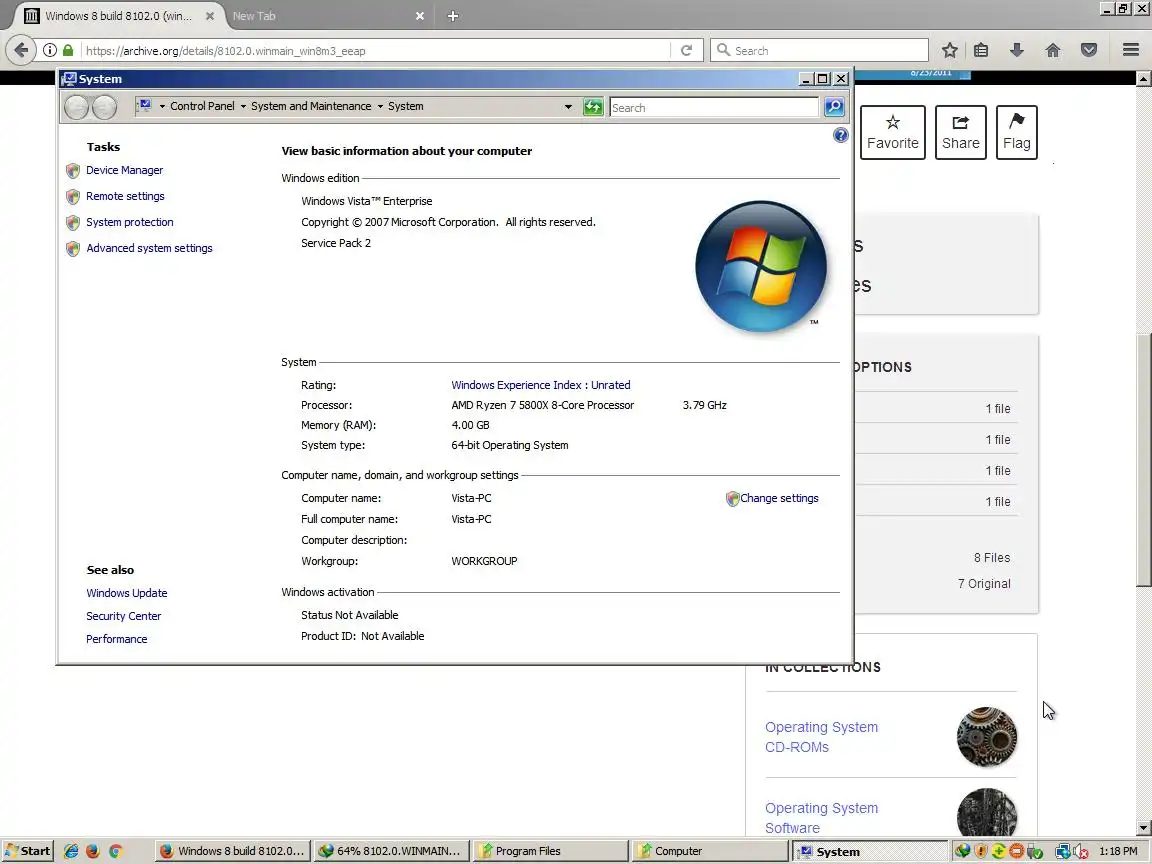Screen dimensions: 1152x864
Task: Open Operating System CD-ROMs collection link
Action: point(821,737)
